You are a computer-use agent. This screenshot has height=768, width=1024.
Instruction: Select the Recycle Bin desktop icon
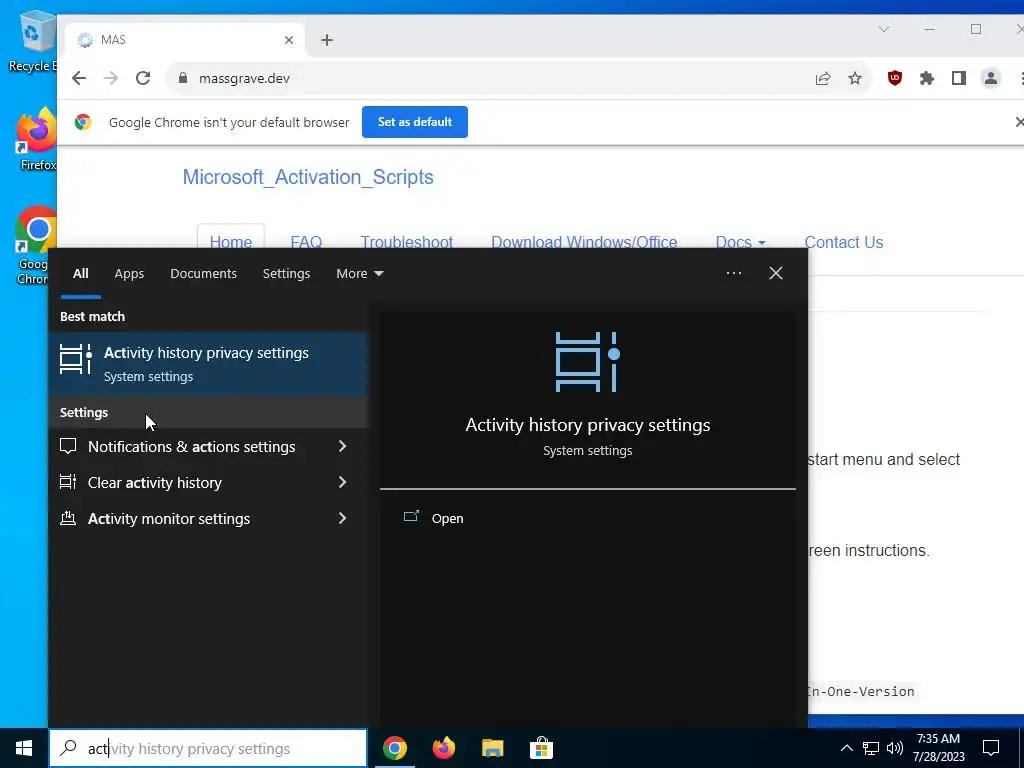pos(33,42)
